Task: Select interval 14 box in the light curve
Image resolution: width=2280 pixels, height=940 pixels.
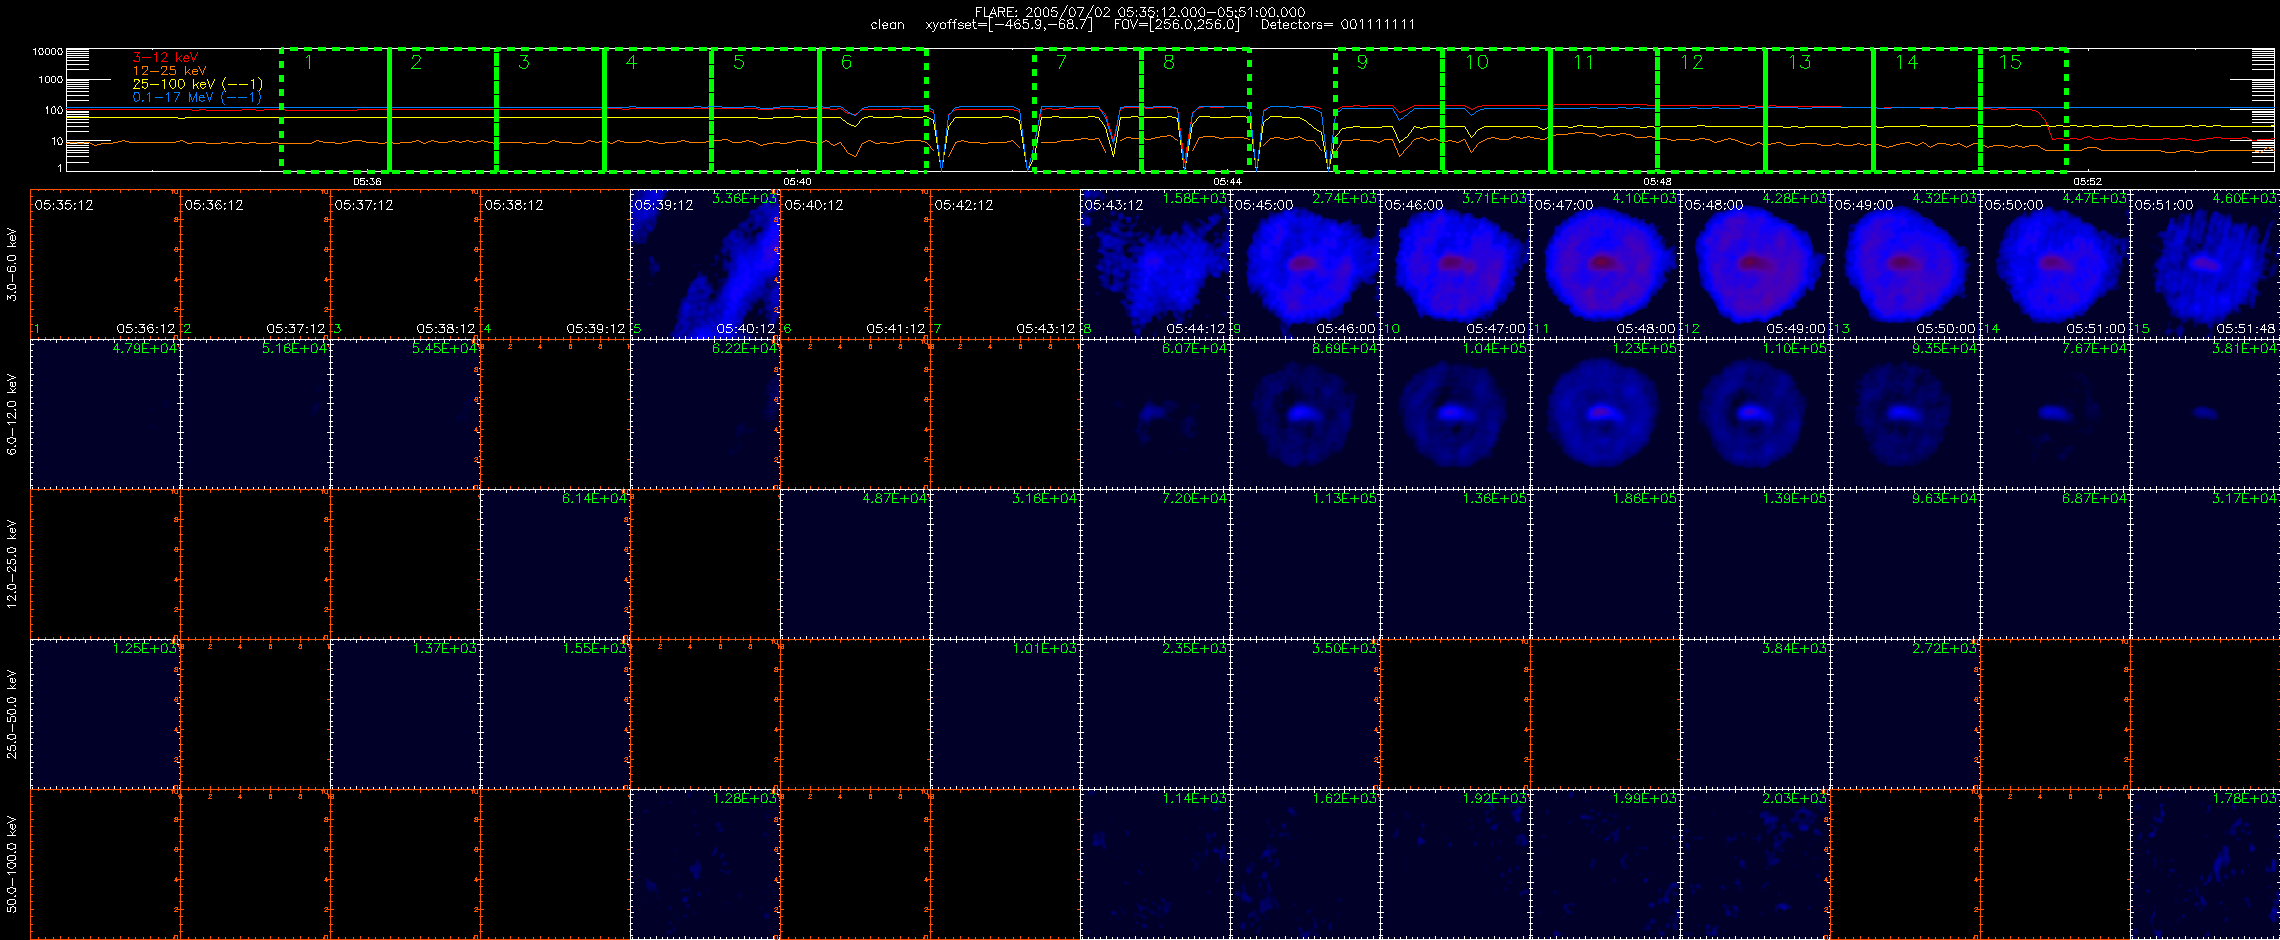Action: tap(1927, 110)
